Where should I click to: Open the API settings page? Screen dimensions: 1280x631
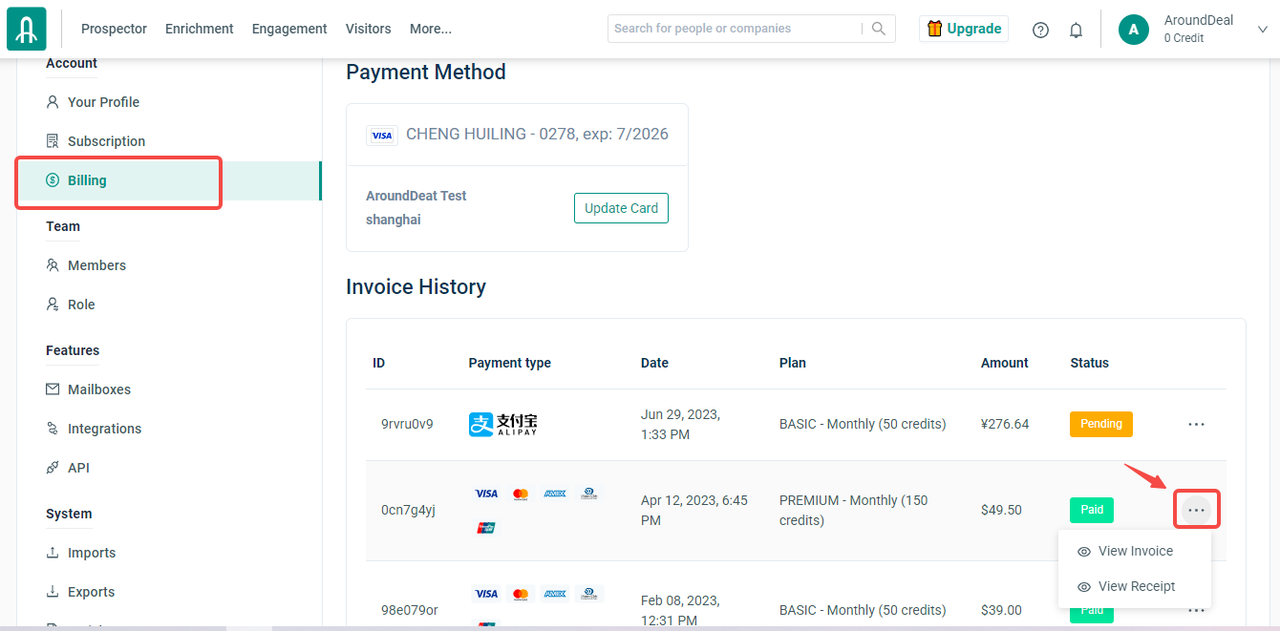78,467
